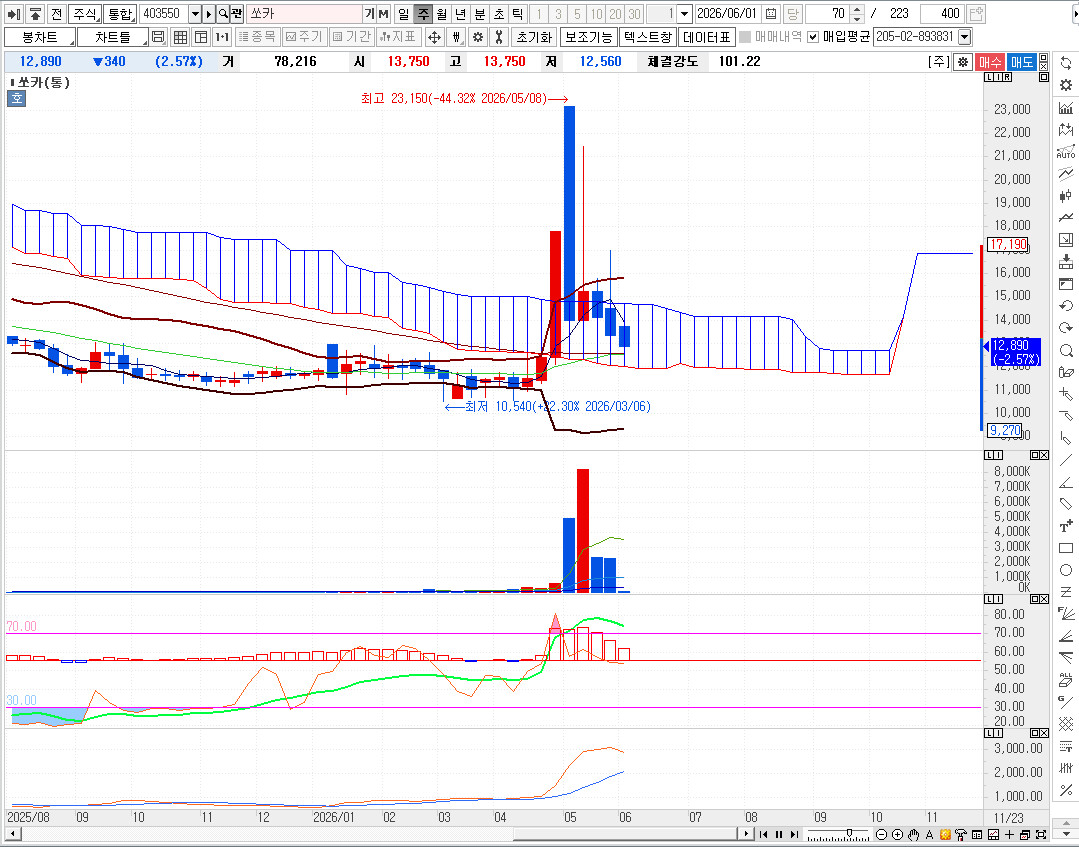Click the wrench tools icon in toolbar
This screenshot has width=1079, height=847.
[499, 37]
